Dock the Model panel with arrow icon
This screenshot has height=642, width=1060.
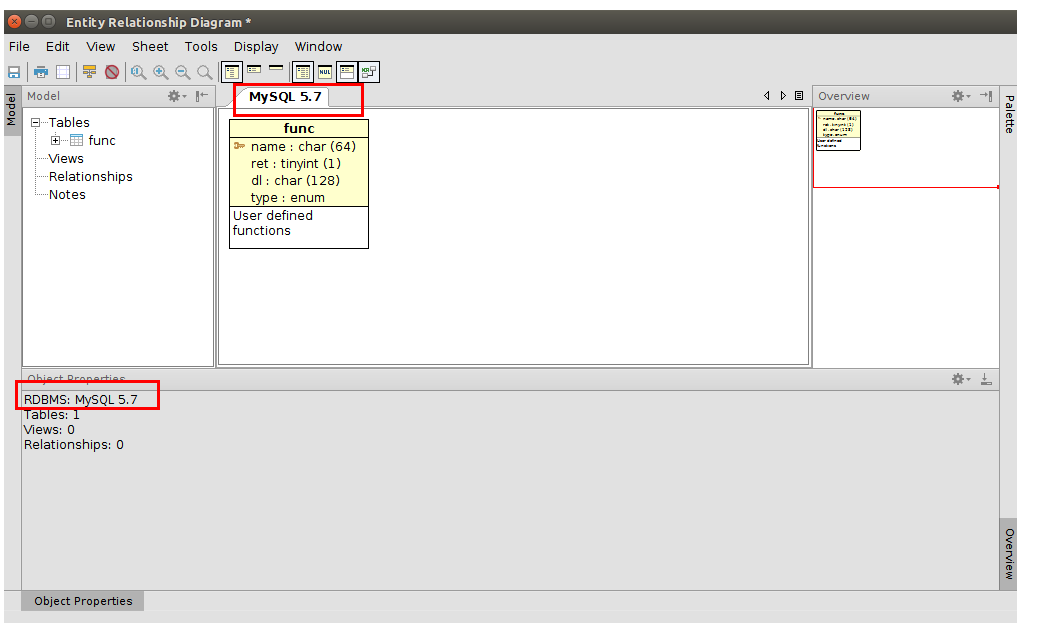[201, 96]
